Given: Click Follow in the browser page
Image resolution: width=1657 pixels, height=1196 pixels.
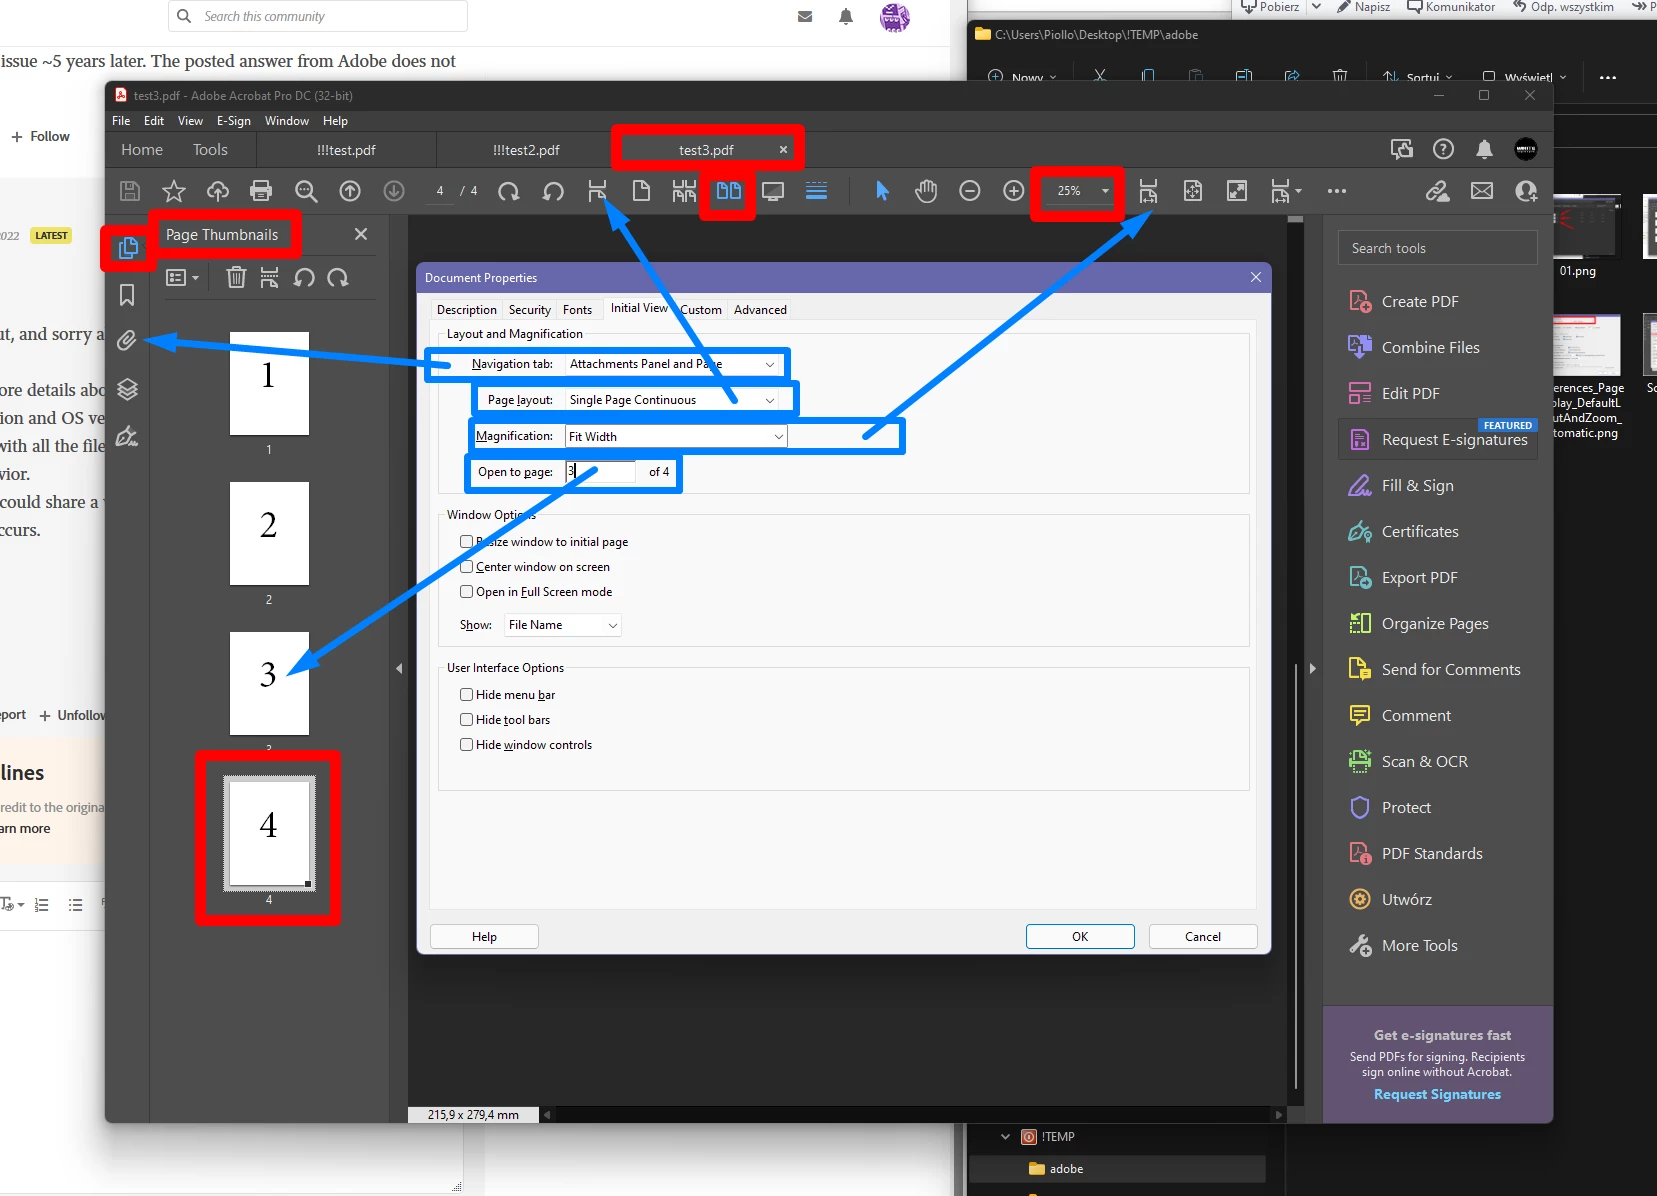Looking at the screenshot, I should pyautogui.click(x=41, y=136).
